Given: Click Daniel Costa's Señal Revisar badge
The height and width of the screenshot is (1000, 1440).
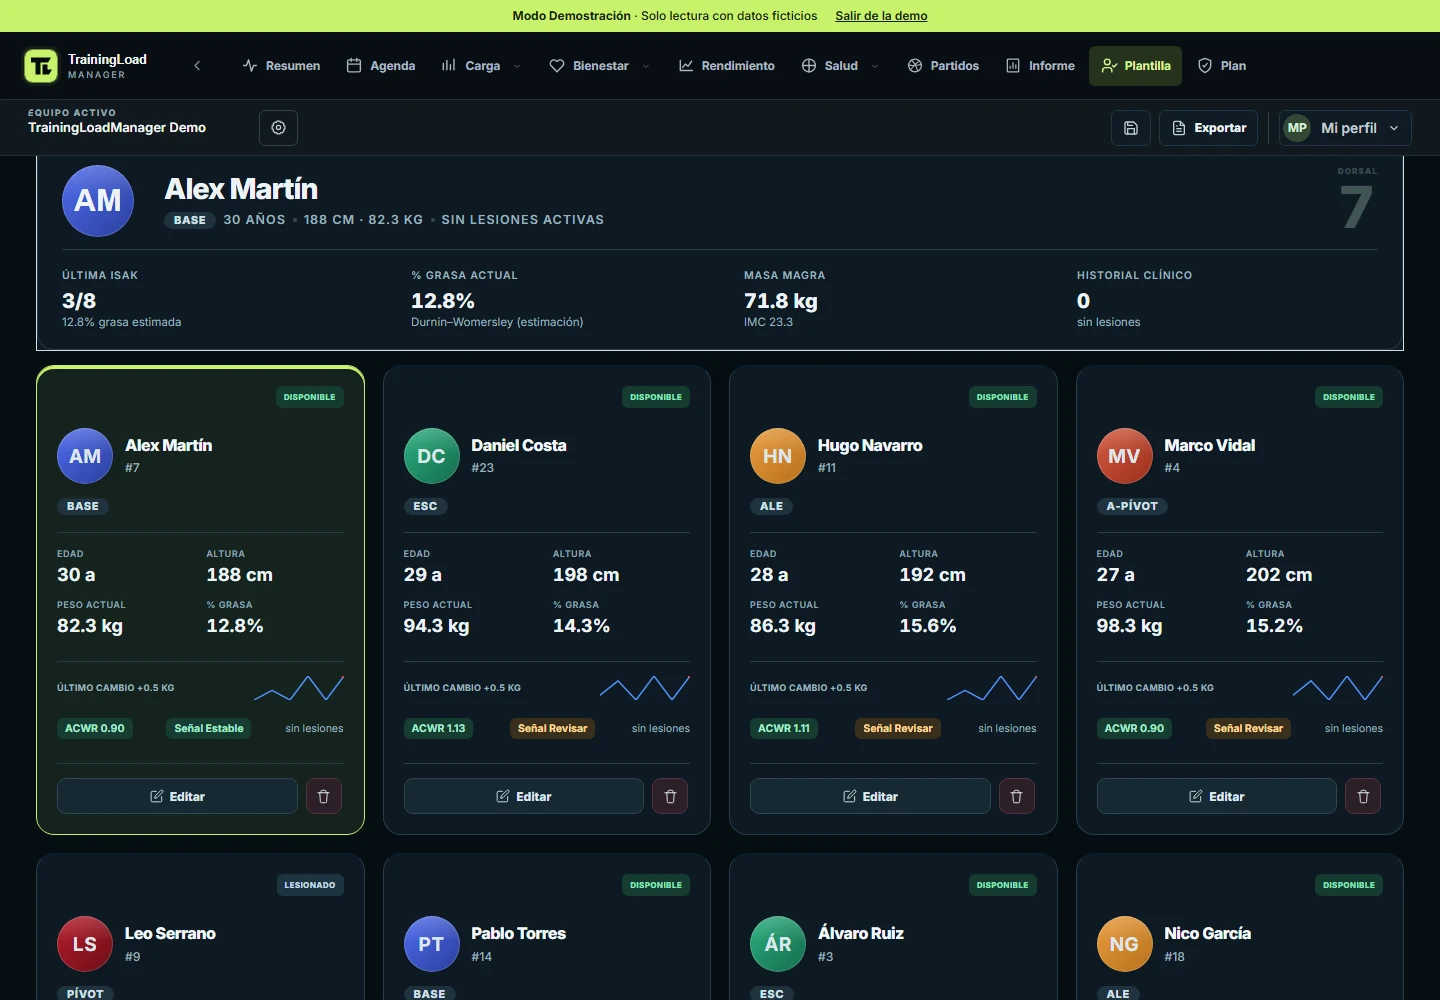Looking at the screenshot, I should (552, 728).
